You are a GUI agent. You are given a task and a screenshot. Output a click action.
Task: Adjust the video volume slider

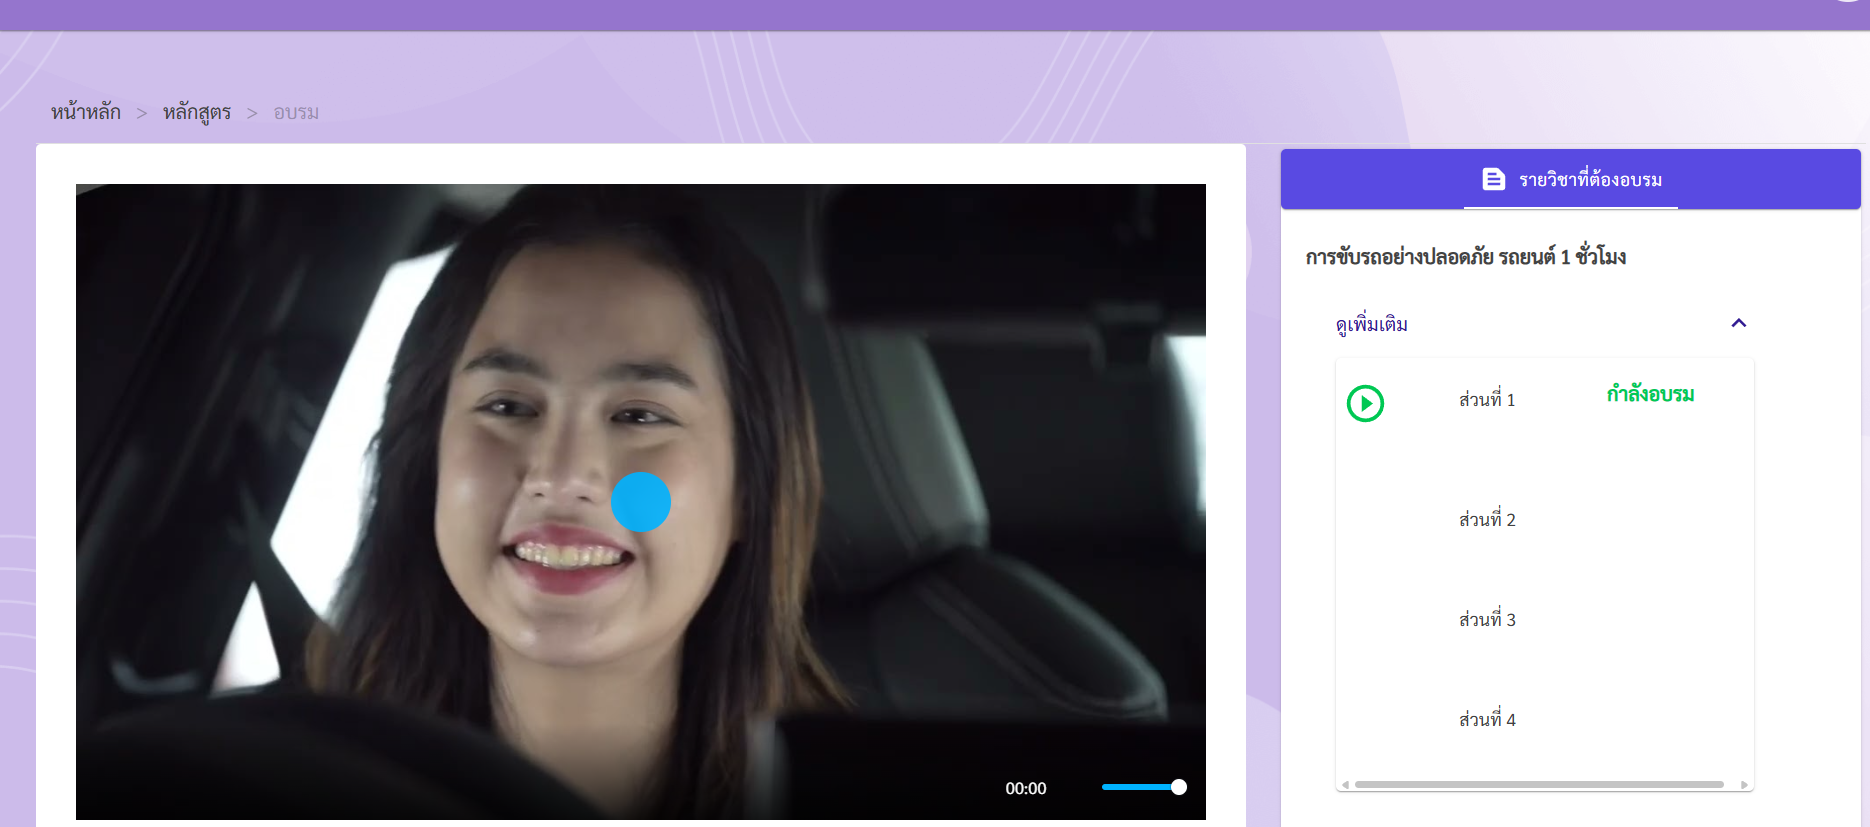(x=1144, y=787)
